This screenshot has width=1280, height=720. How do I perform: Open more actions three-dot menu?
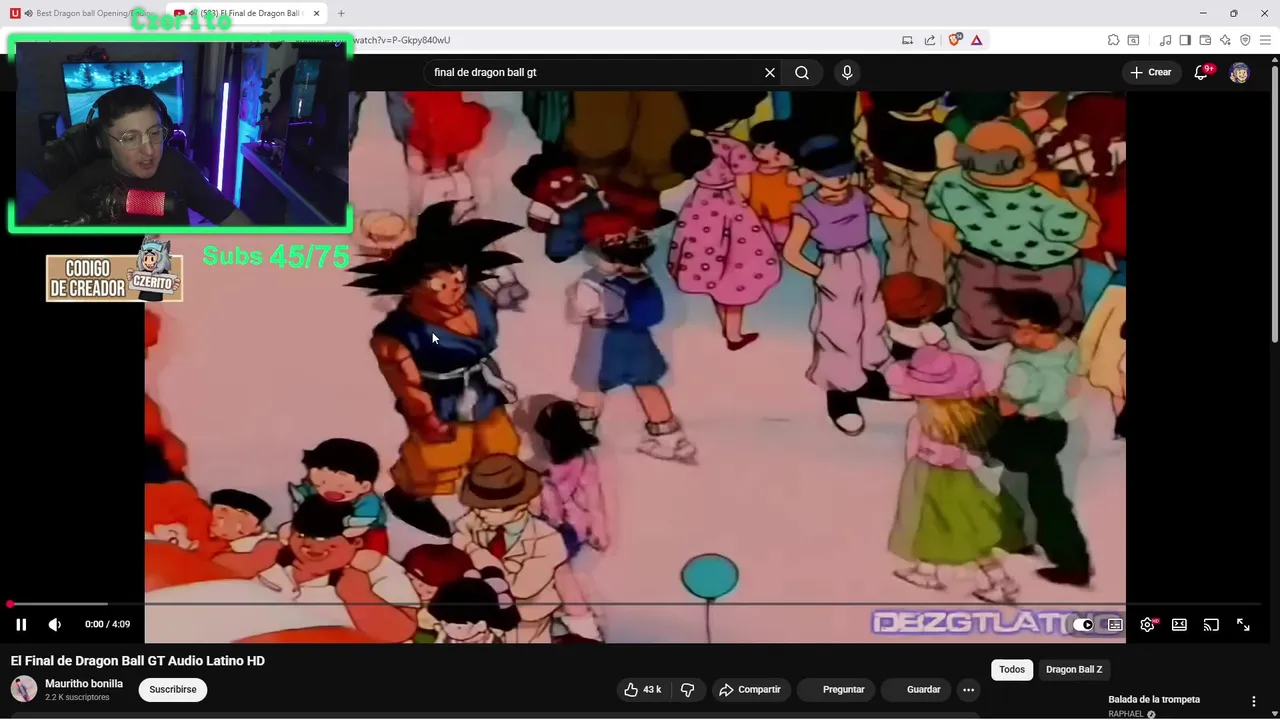click(x=968, y=689)
